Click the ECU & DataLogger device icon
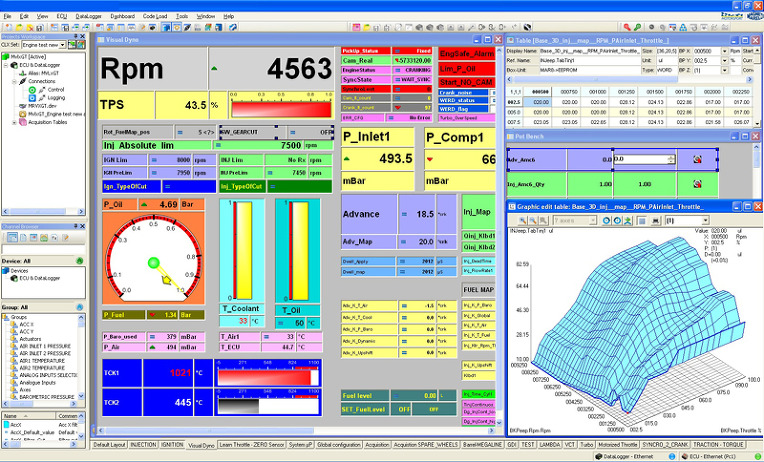Viewport: 764px width, 462px height. (16, 277)
